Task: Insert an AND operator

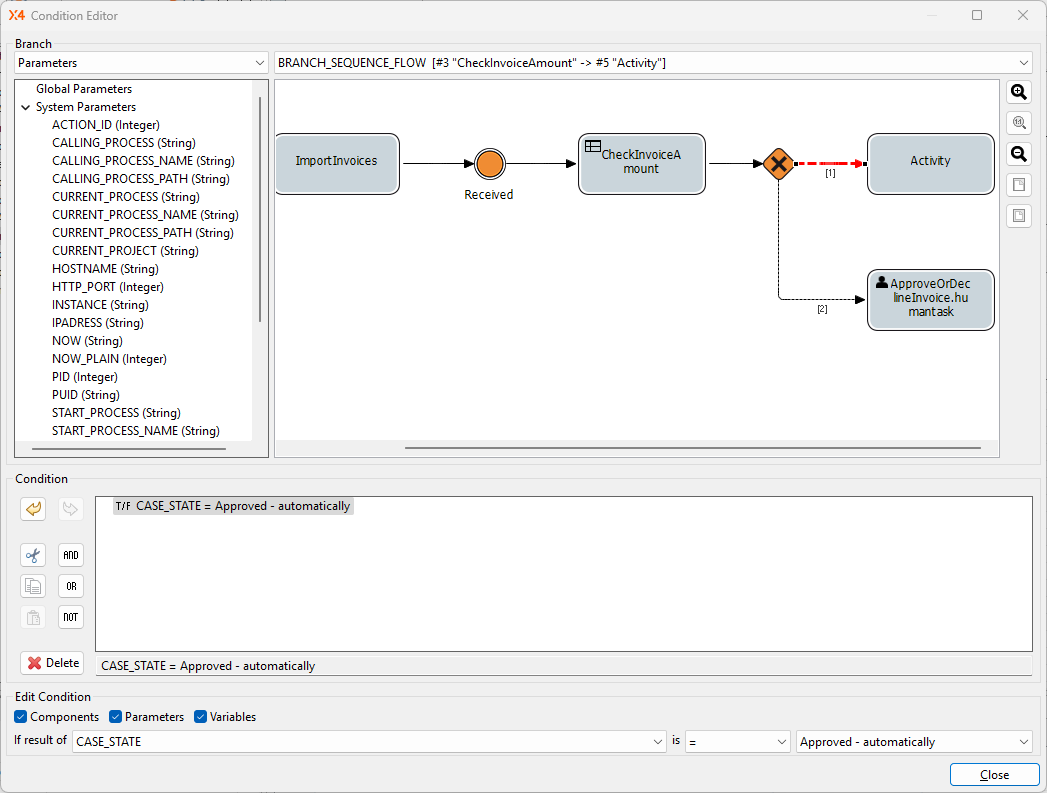Action: point(70,555)
